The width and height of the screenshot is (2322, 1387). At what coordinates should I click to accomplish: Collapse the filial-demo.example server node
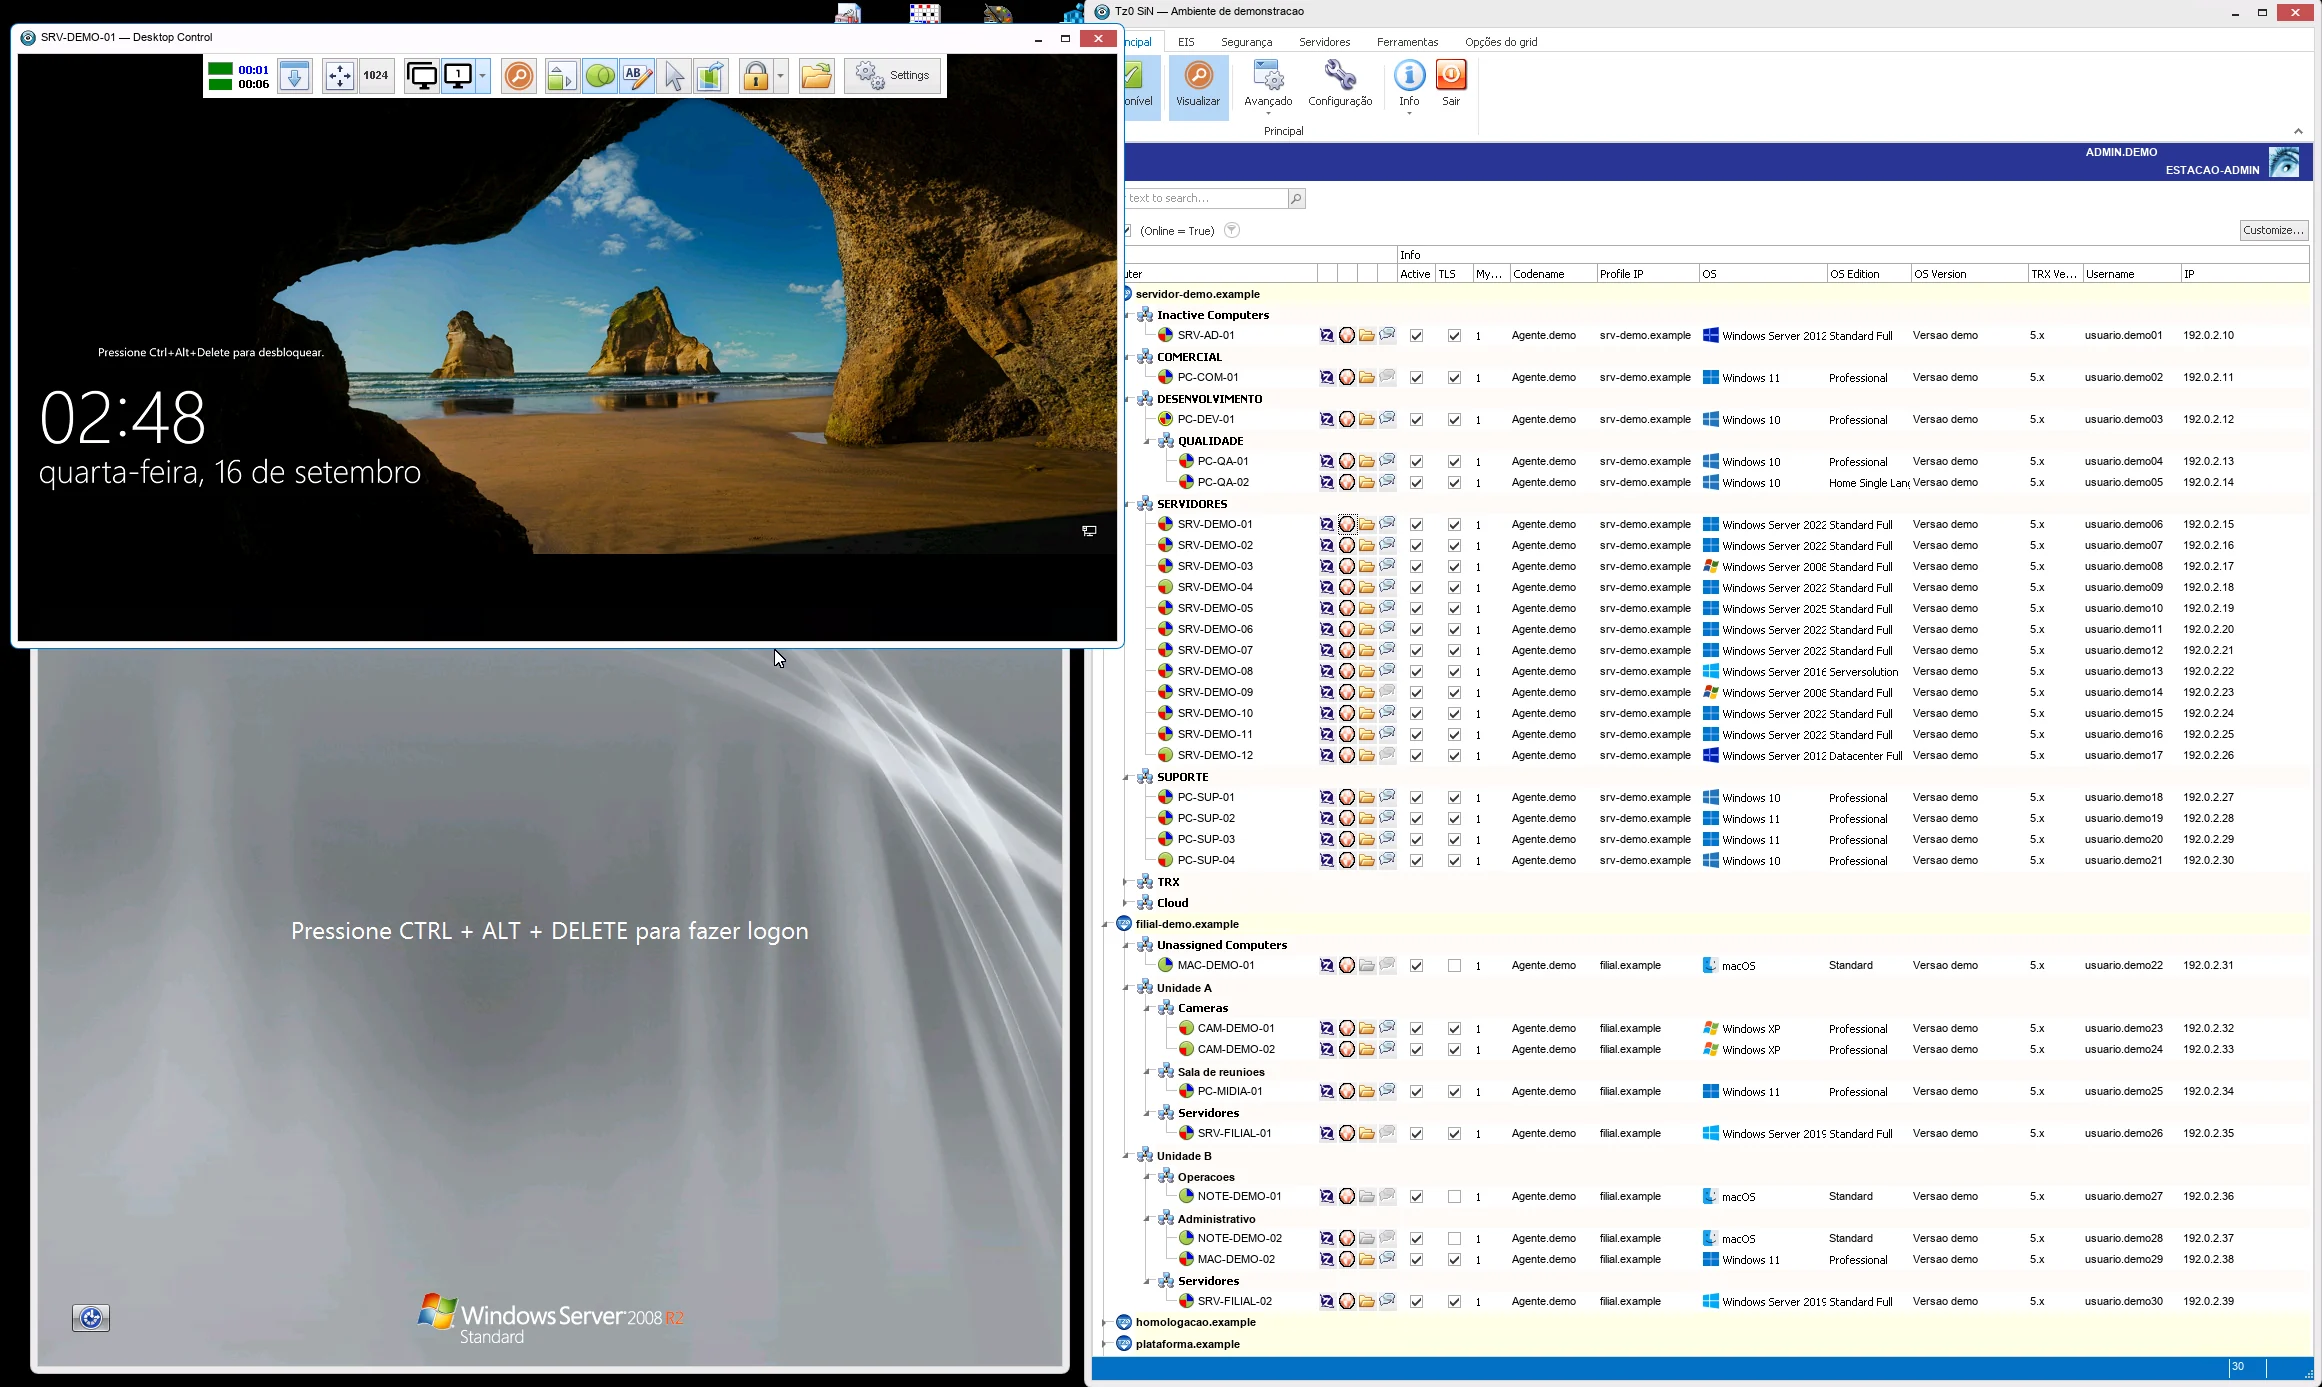(1105, 924)
